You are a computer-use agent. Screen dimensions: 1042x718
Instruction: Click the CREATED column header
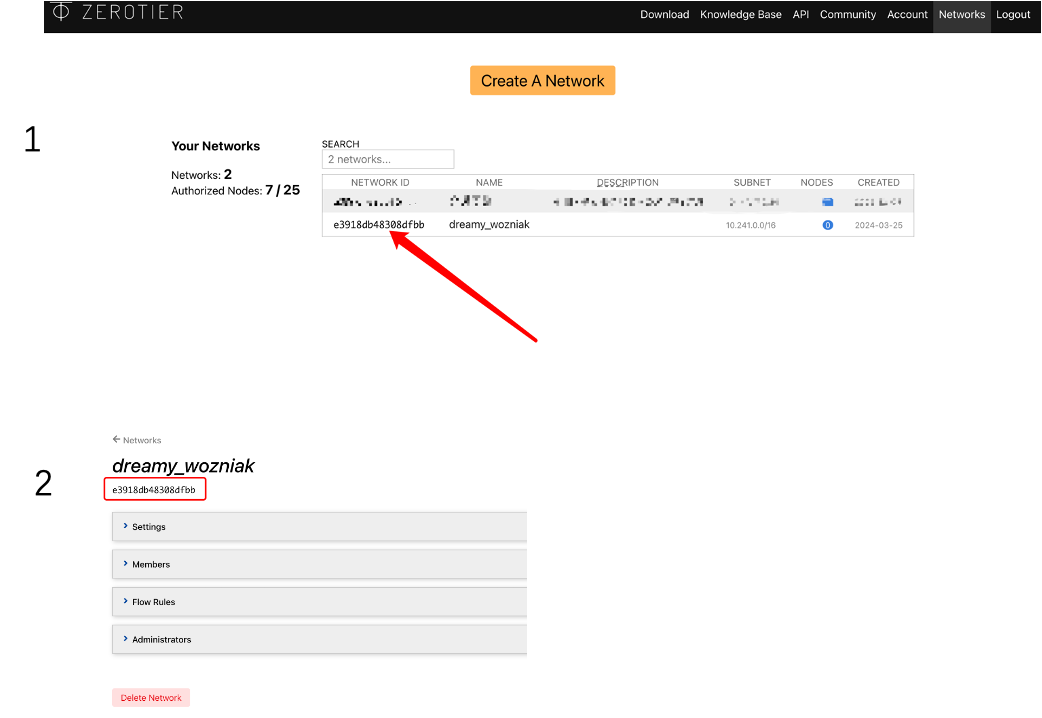click(878, 182)
